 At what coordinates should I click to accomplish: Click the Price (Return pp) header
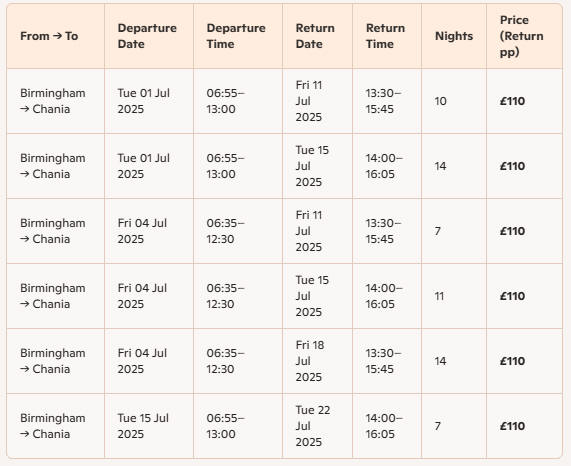(x=521, y=36)
